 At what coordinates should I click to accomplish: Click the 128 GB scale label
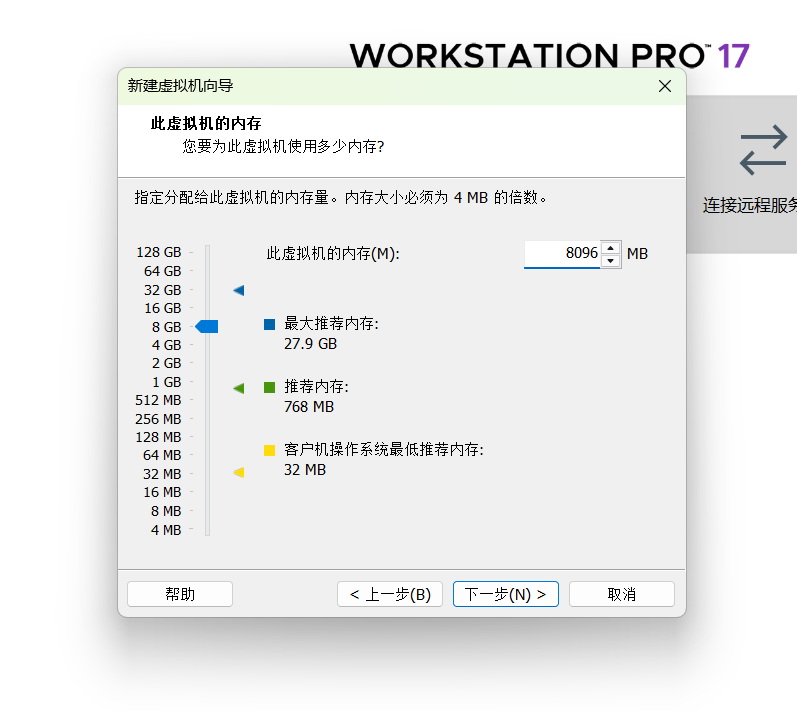[159, 252]
